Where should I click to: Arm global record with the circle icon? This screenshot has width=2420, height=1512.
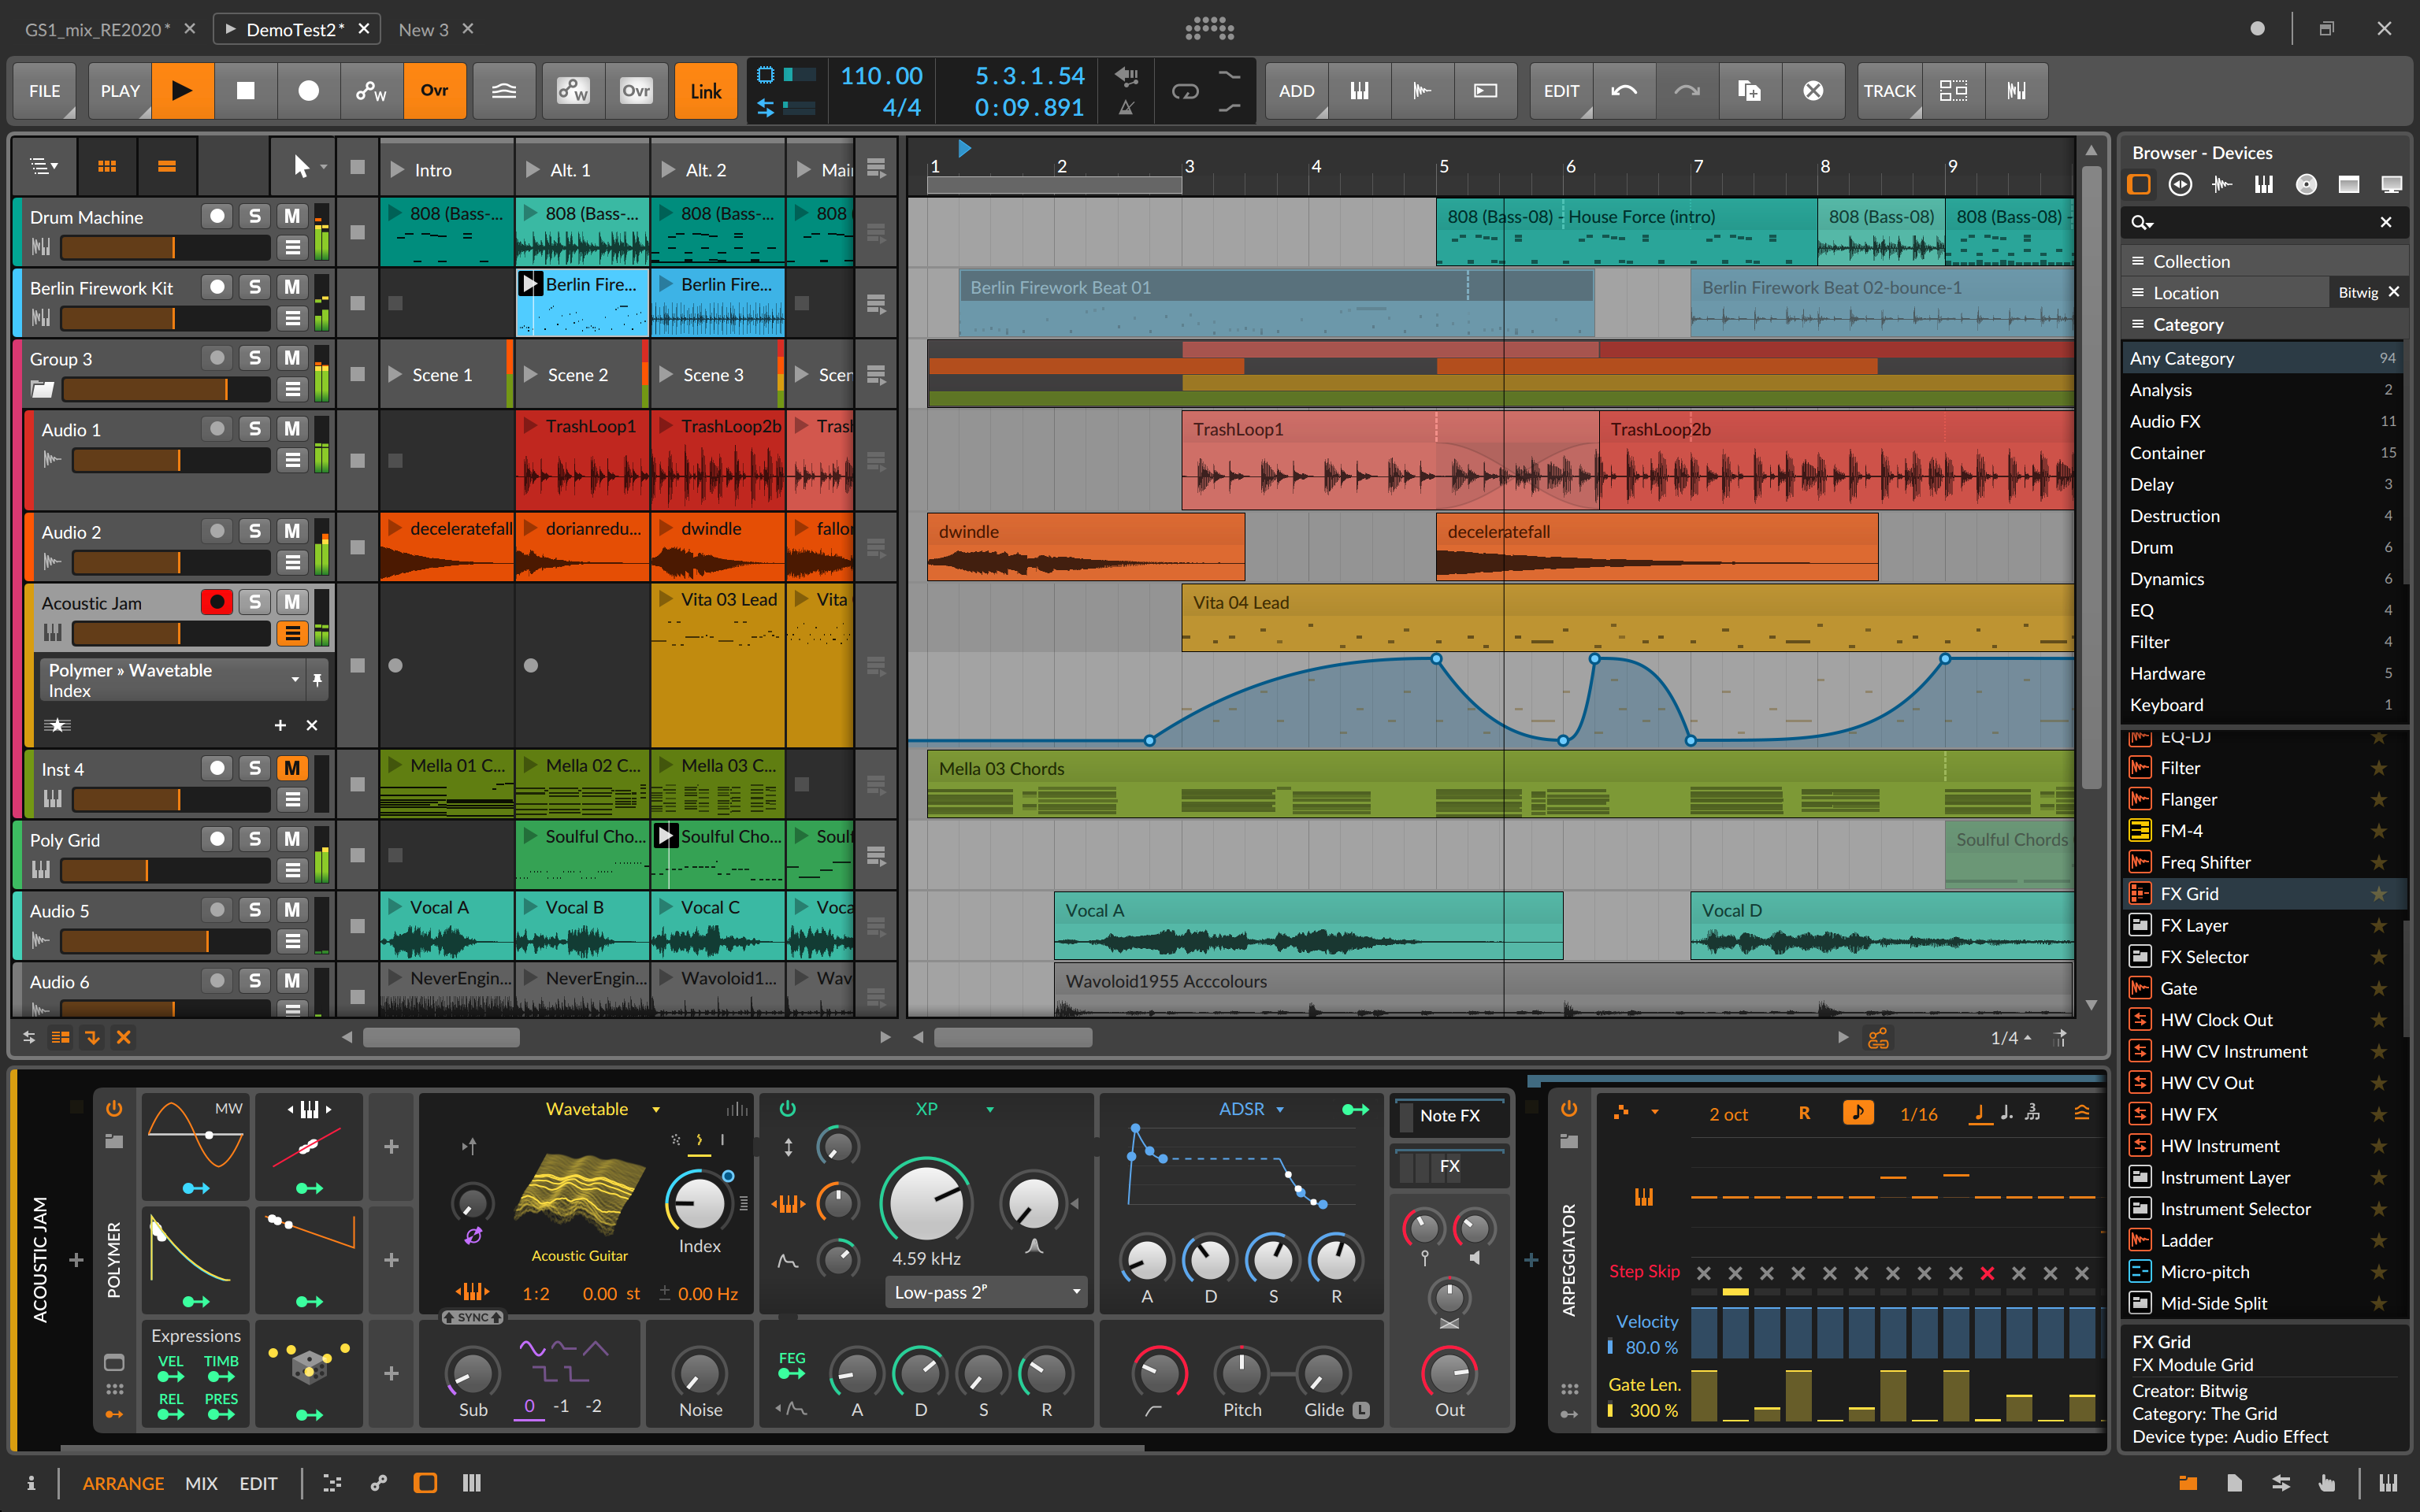tap(308, 91)
